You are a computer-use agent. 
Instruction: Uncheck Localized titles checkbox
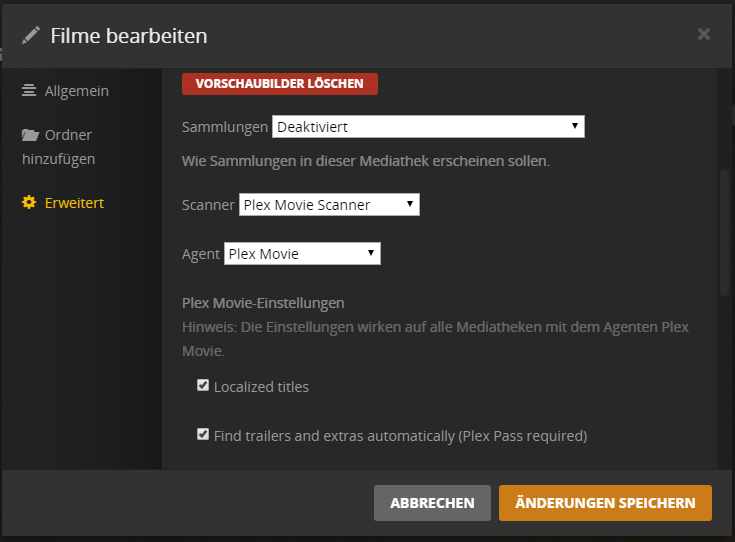pos(203,385)
